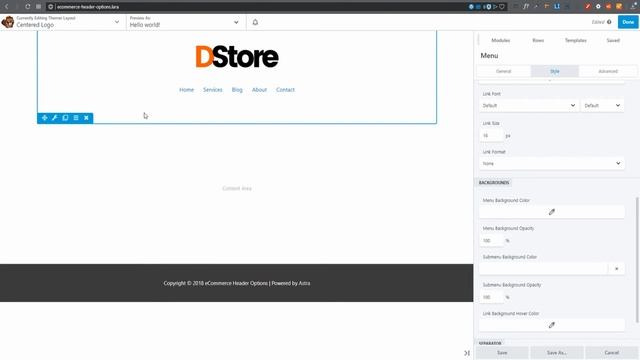Screen dimensions: 640x360
Task: Switch to the General tab
Action: click(503, 71)
